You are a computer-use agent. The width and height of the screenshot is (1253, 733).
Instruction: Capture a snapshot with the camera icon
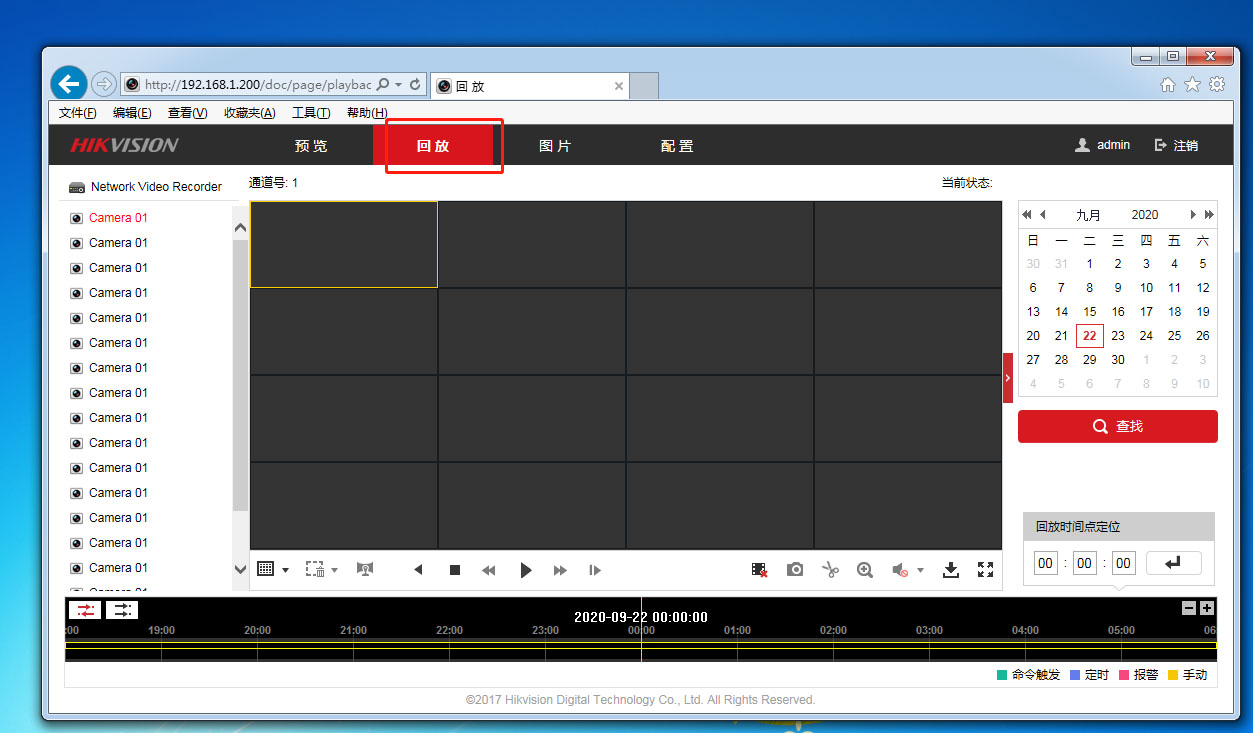[x=795, y=570]
